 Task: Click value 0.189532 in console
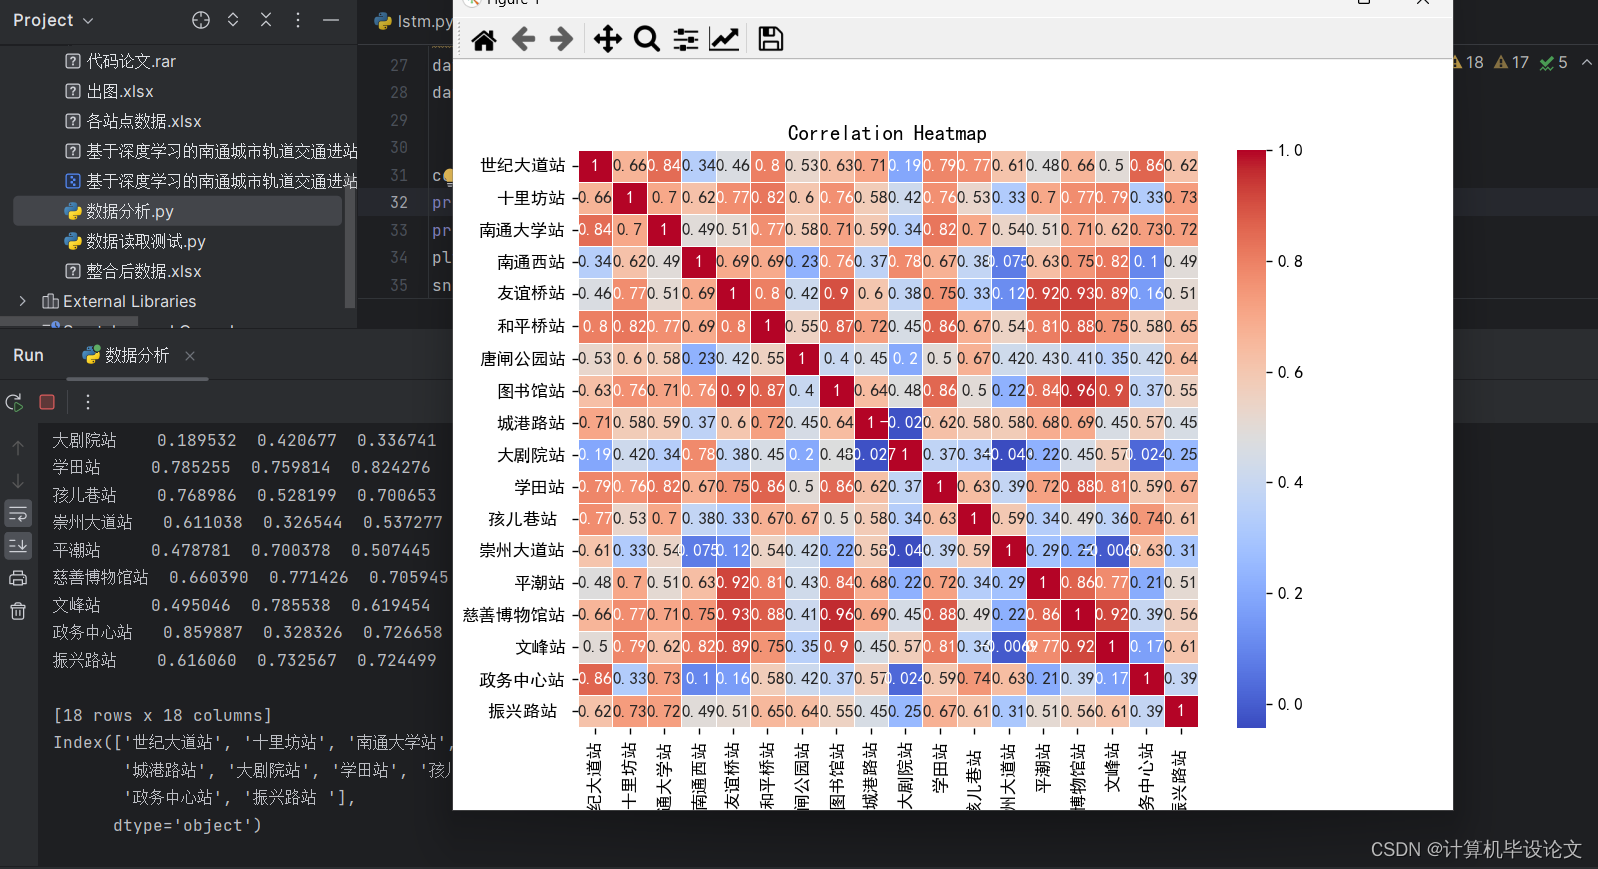point(197,440)
